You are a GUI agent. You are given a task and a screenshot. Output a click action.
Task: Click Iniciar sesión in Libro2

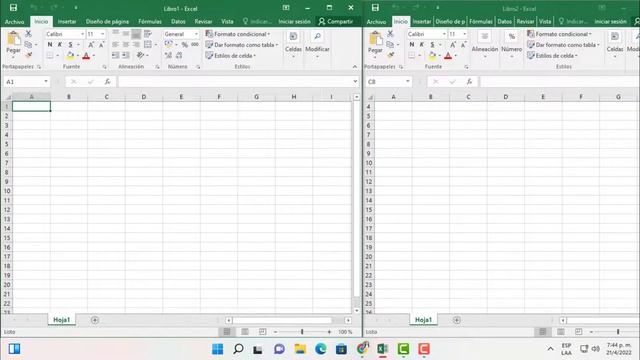[610, 21]
